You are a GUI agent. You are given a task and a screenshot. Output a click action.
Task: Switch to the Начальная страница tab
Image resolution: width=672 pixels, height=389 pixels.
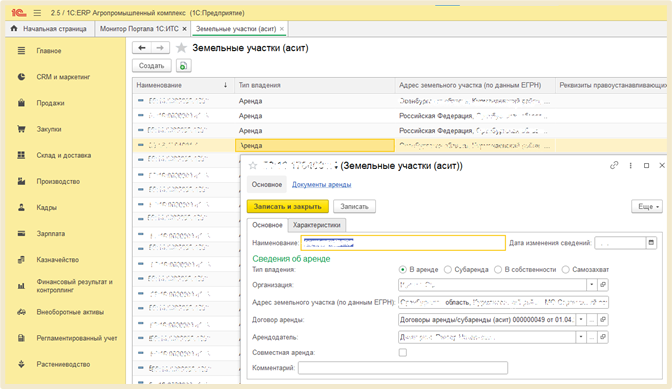pos(50,29)
